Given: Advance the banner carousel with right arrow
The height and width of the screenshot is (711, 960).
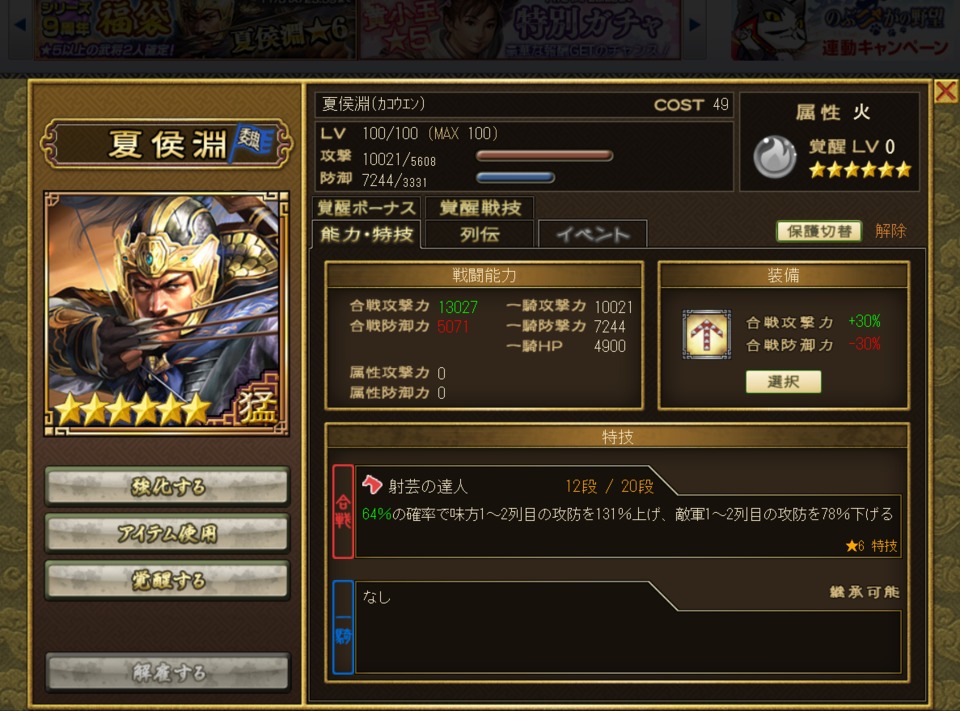Looking at the screenshot, I should (x=694, y=24).
